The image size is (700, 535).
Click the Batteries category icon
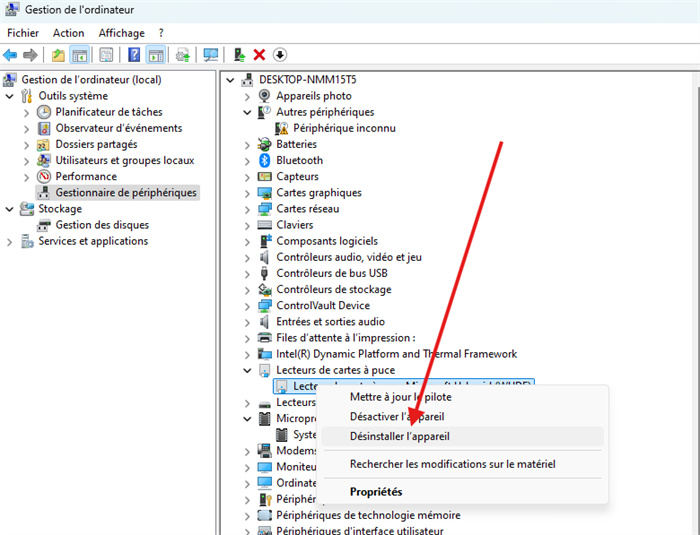[265, 144]
